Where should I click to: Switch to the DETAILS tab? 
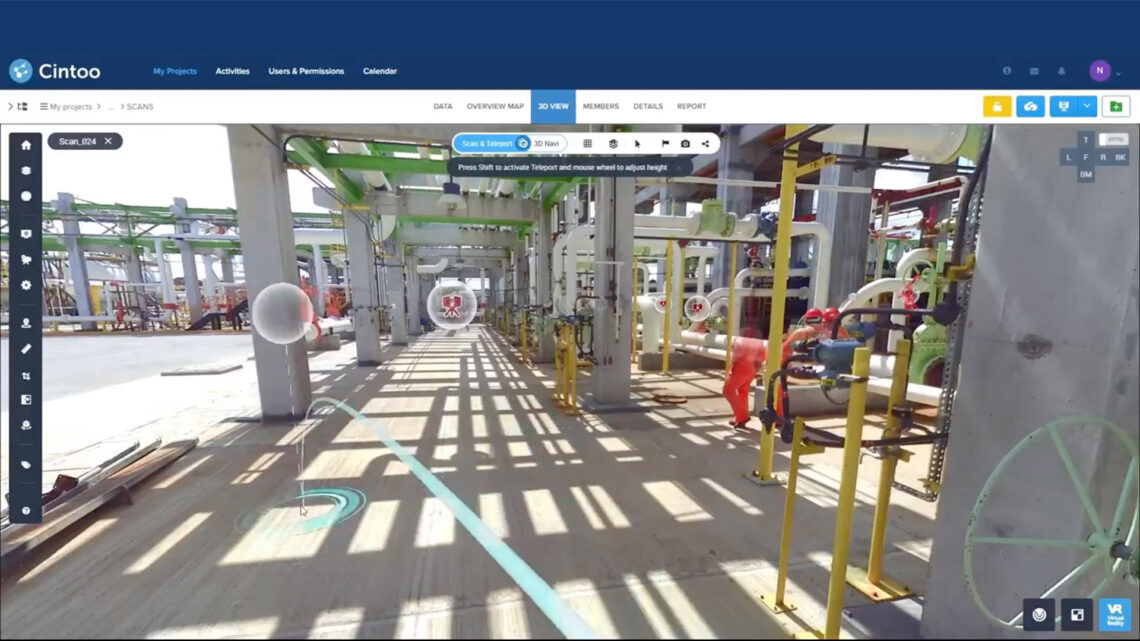tap(648, 106)
